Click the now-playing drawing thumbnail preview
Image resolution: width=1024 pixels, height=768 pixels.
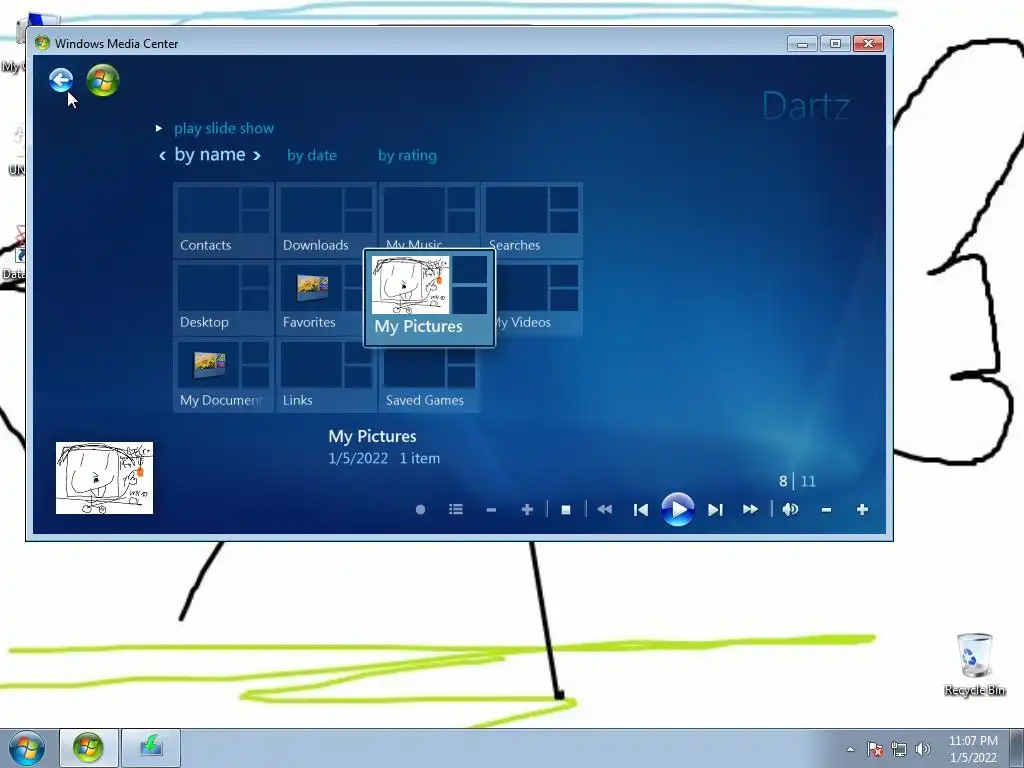coord(104,478)
